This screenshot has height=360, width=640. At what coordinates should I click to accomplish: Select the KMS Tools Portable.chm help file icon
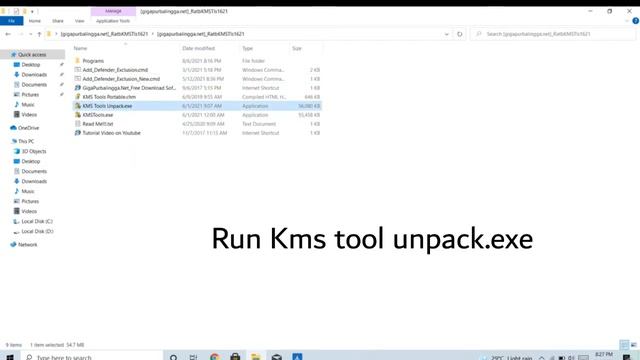coord(78,97)
